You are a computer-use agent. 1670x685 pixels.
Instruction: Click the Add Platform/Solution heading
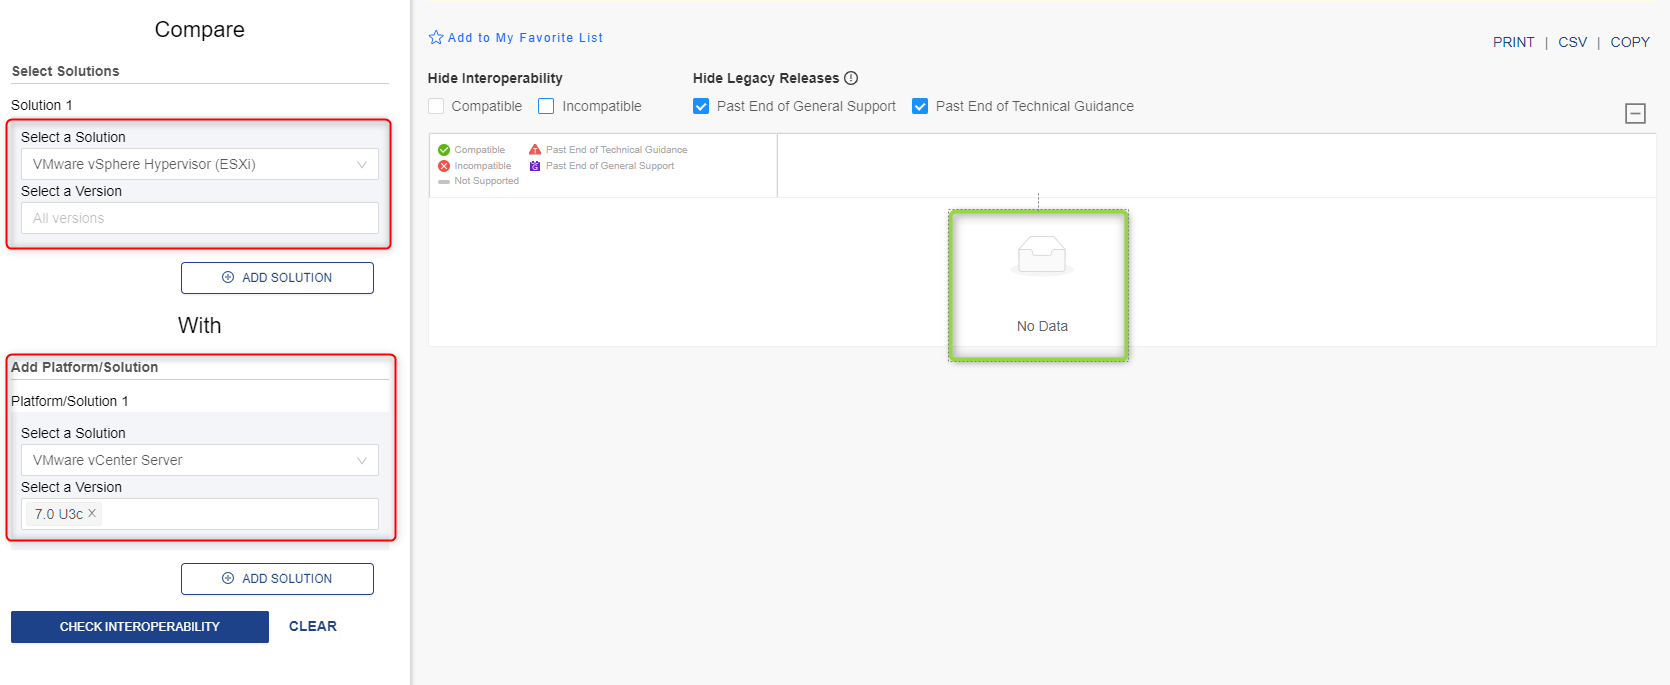(x=85, y=367)
